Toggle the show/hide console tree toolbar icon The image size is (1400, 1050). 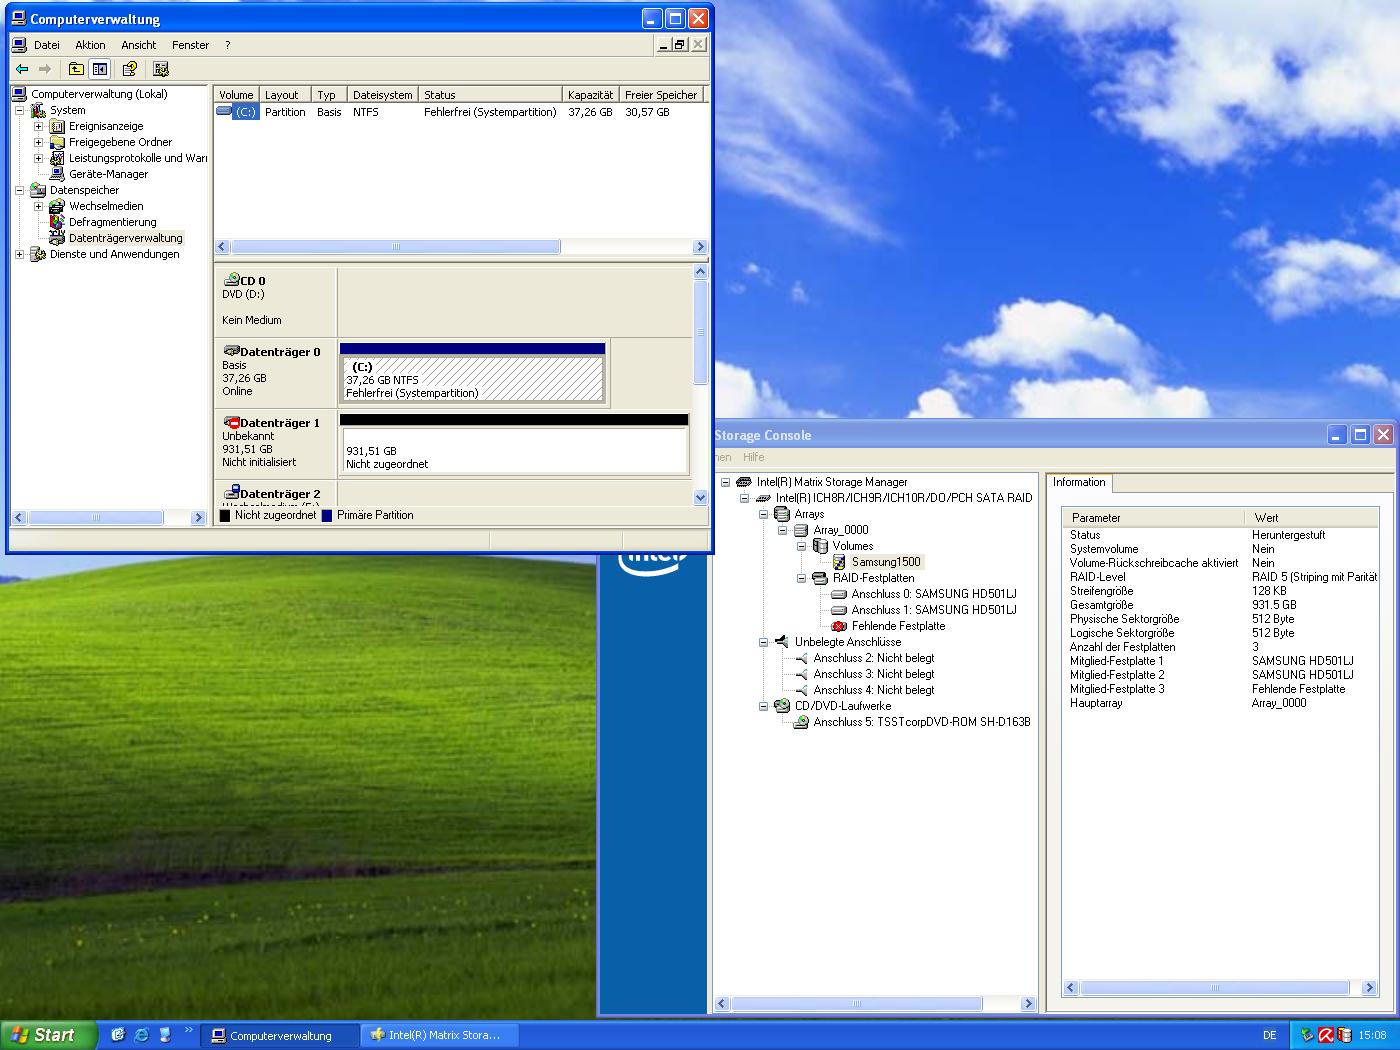(x=100, y=69)
